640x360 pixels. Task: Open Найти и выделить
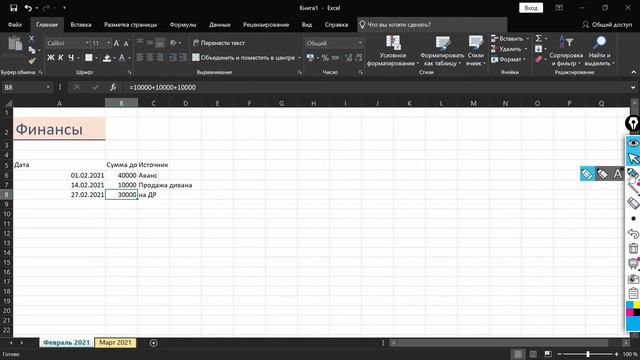(x=600, y=51)
